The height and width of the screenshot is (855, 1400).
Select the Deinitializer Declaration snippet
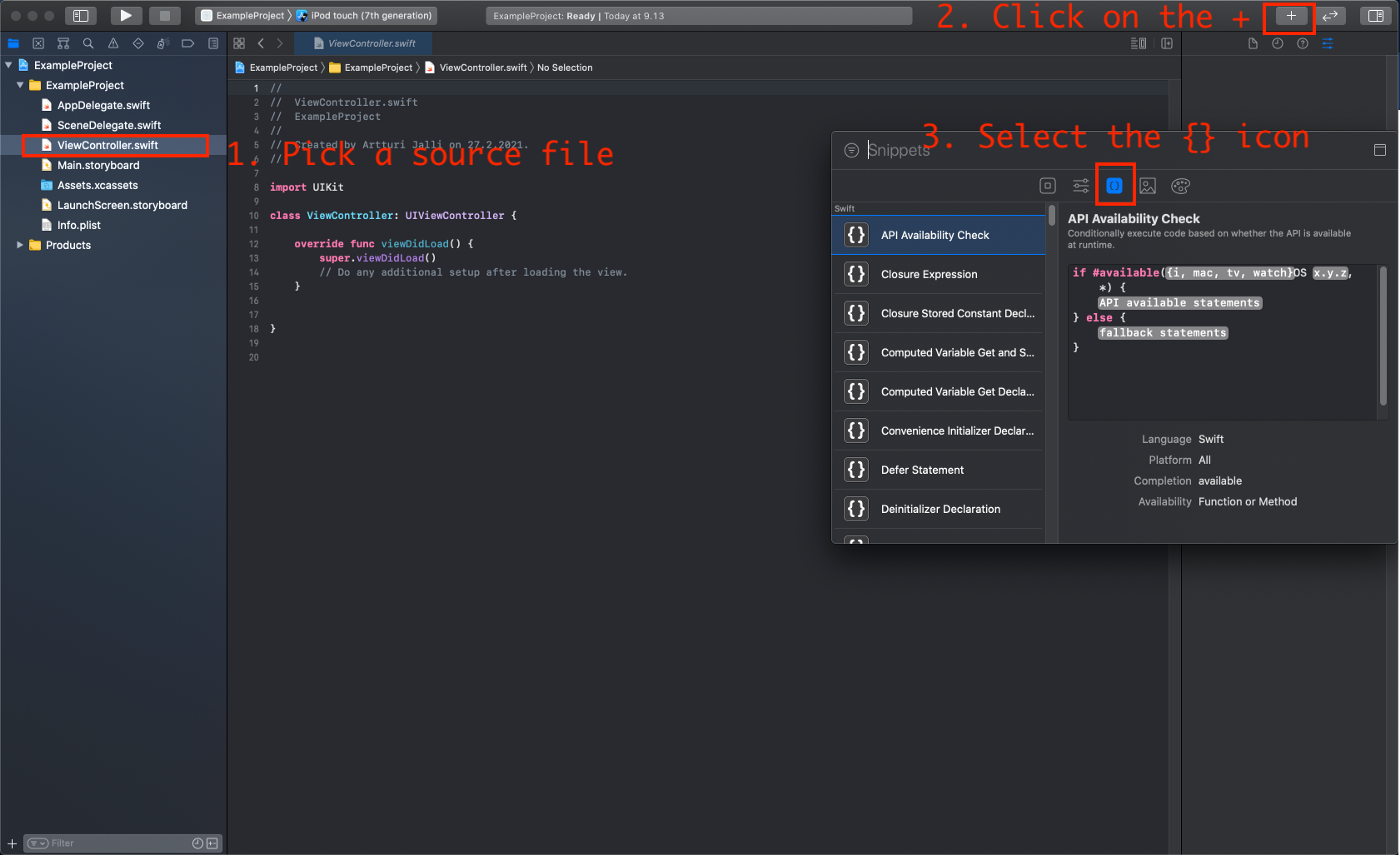[x=938, y=509]
